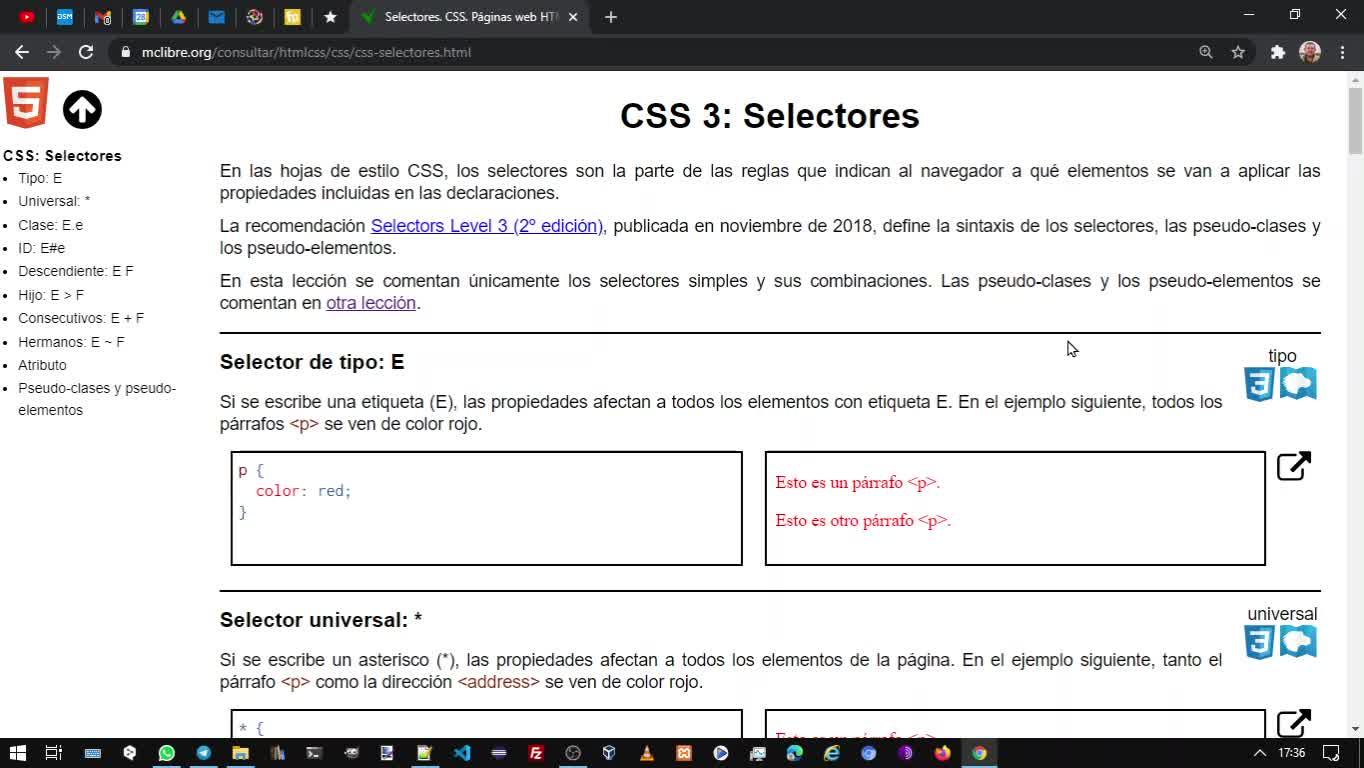Open the on-screen keyboard taskbar icon
1364x768 pixels.
tap(92, 753)
